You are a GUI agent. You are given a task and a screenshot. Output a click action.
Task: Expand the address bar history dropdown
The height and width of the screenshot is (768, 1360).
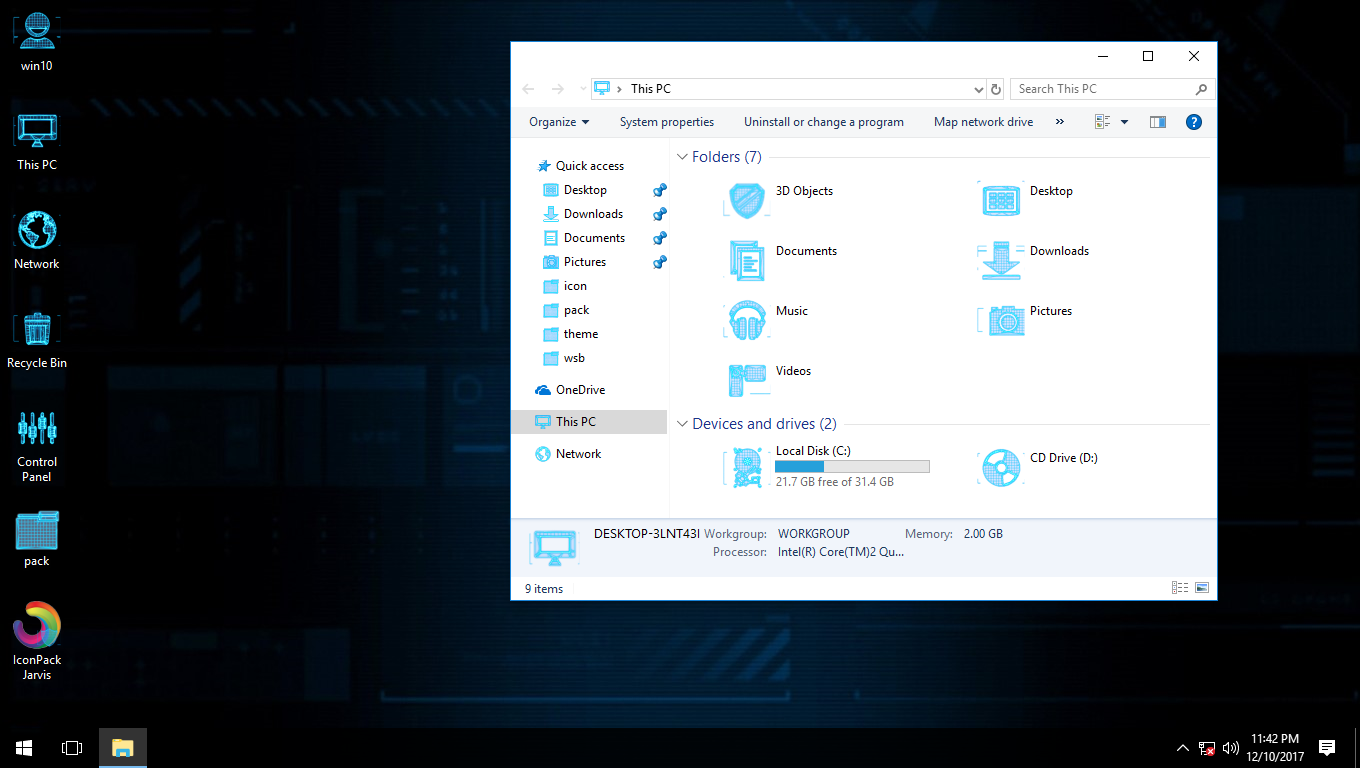point(978,88)
